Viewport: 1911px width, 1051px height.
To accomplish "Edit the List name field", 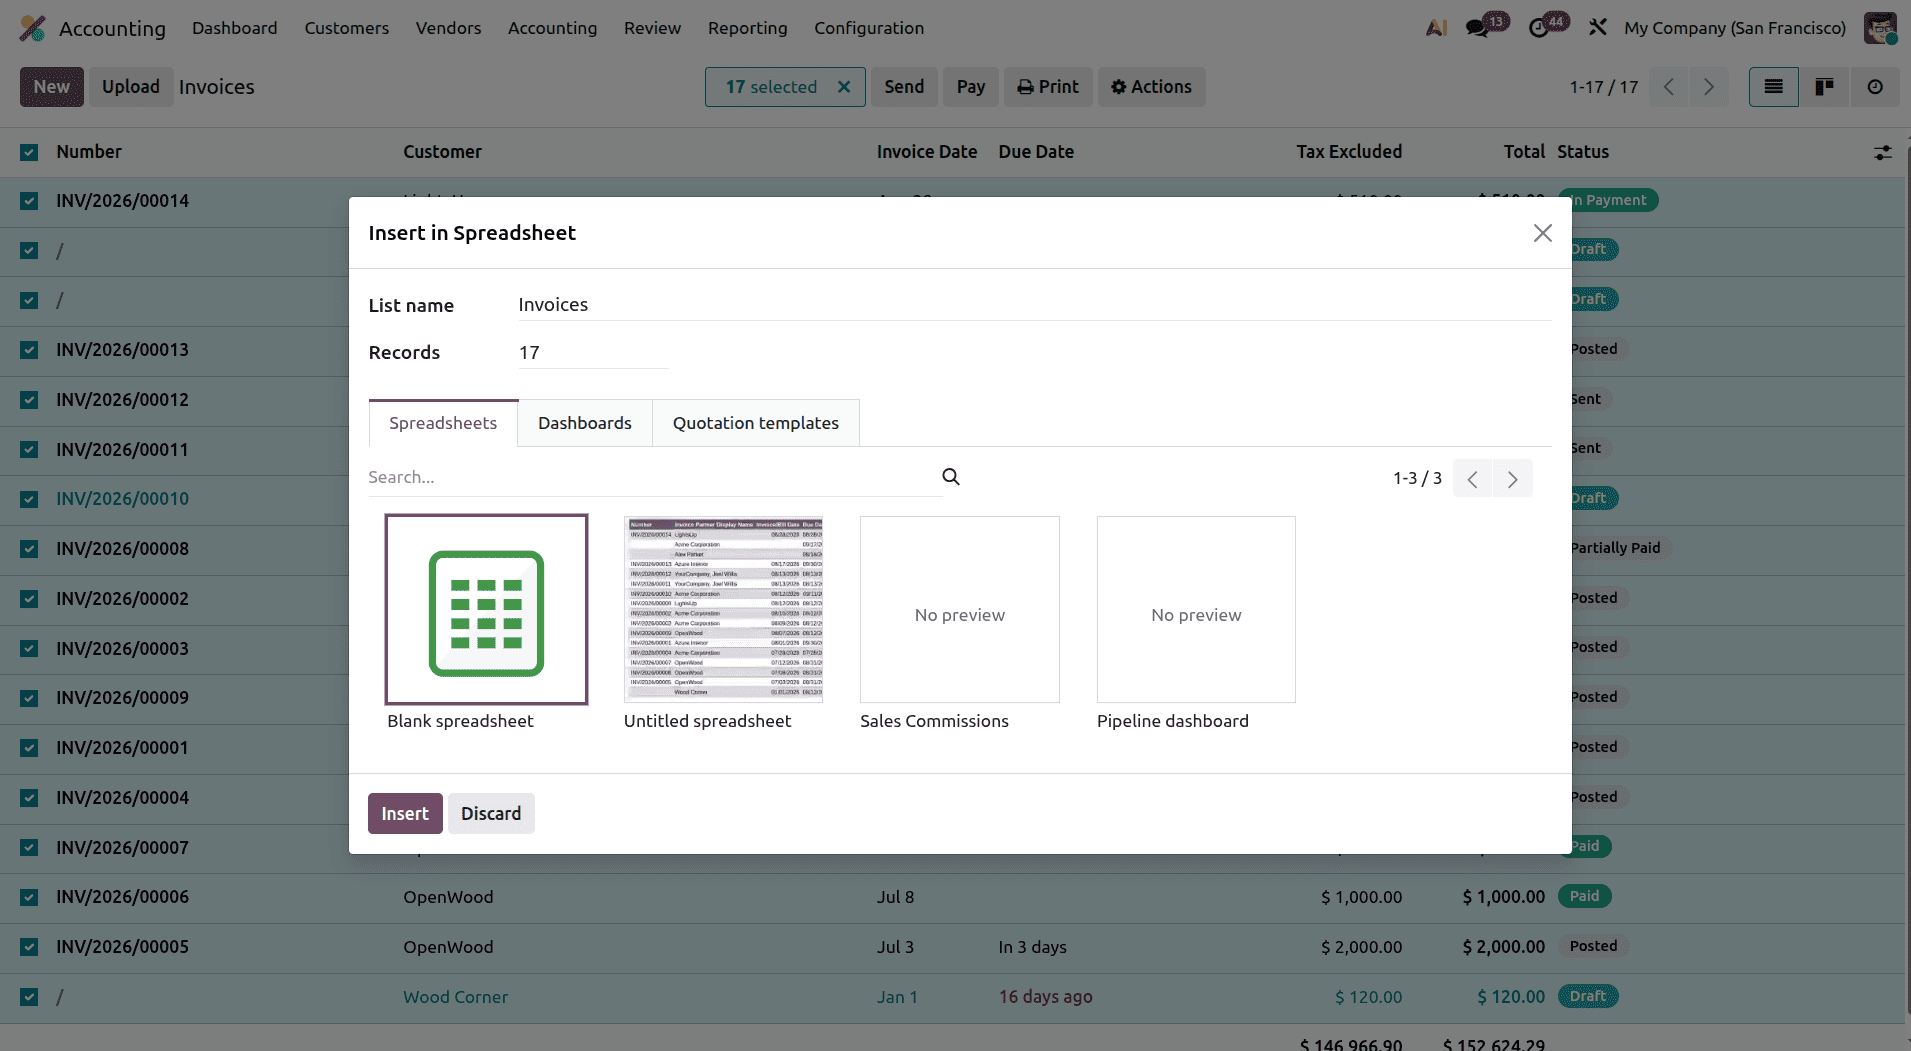I will pyautogui.click(x=1034, y=305).
